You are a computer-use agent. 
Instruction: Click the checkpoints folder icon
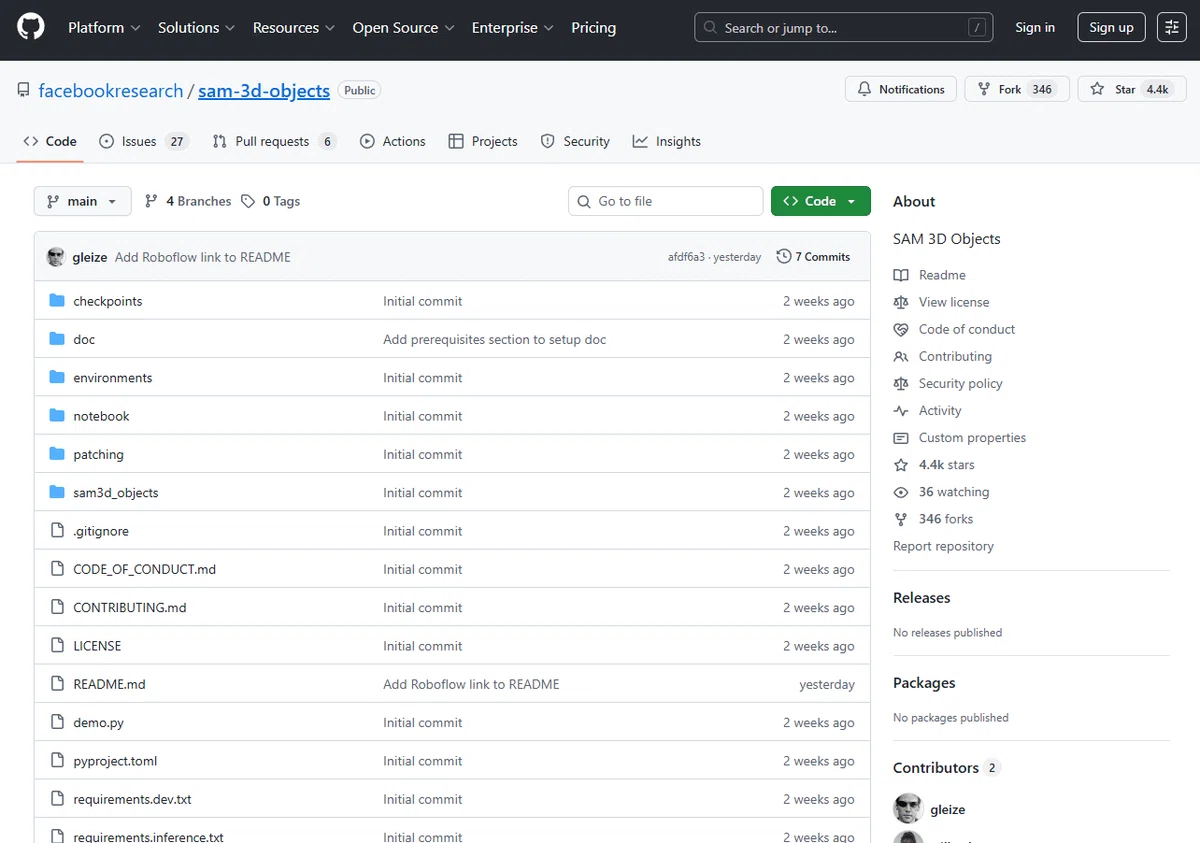point(57,301)
